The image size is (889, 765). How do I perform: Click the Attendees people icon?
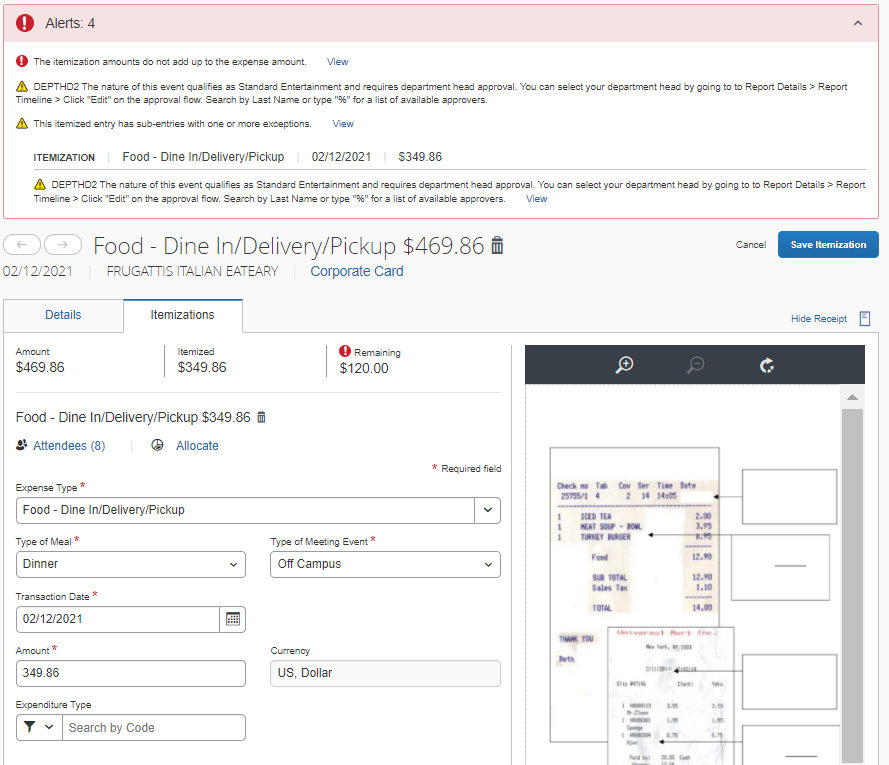click(x=22, y=445)
